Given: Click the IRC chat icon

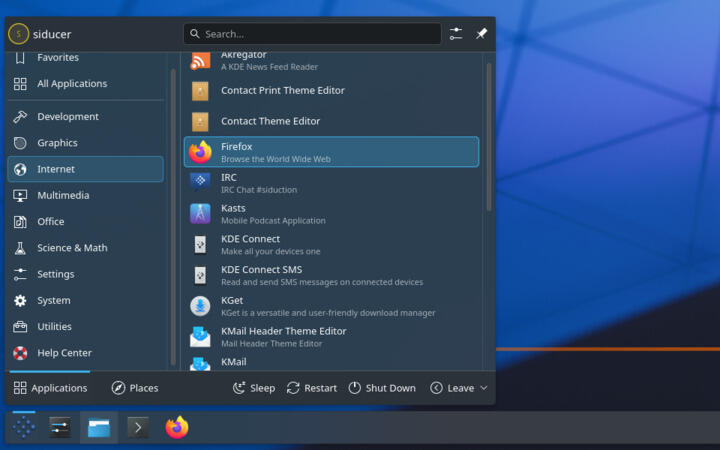Looking at the screenshot, I should coord(200,183).
